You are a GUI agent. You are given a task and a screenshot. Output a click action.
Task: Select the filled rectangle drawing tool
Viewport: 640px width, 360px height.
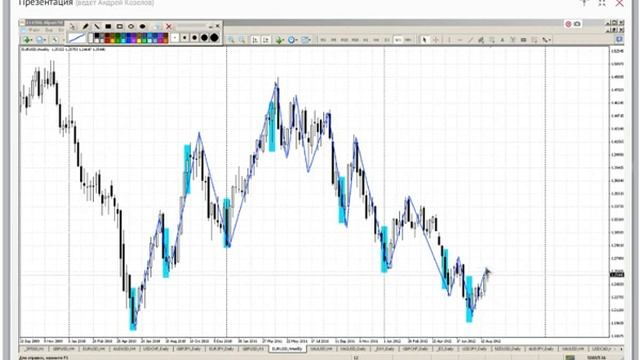coord(108,26)
